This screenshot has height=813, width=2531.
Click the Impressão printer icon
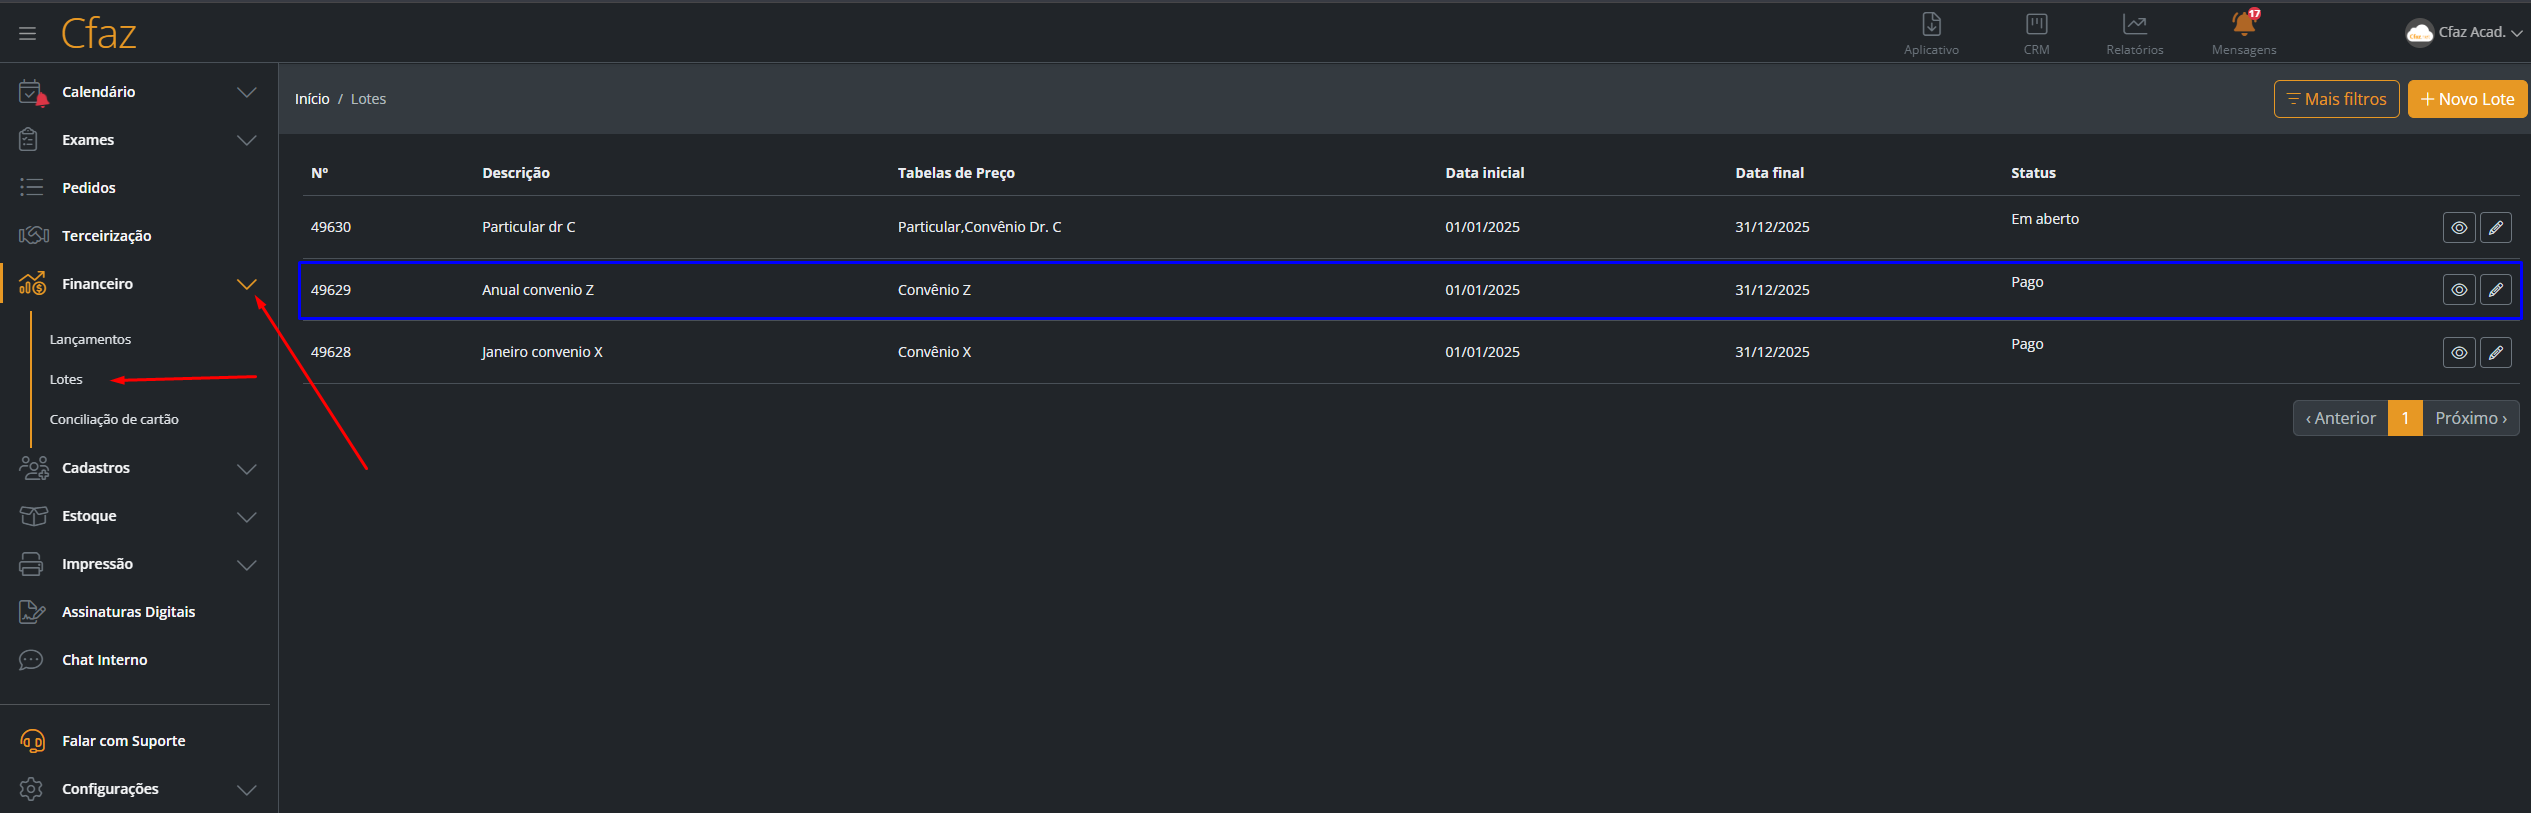click(31, 564)
